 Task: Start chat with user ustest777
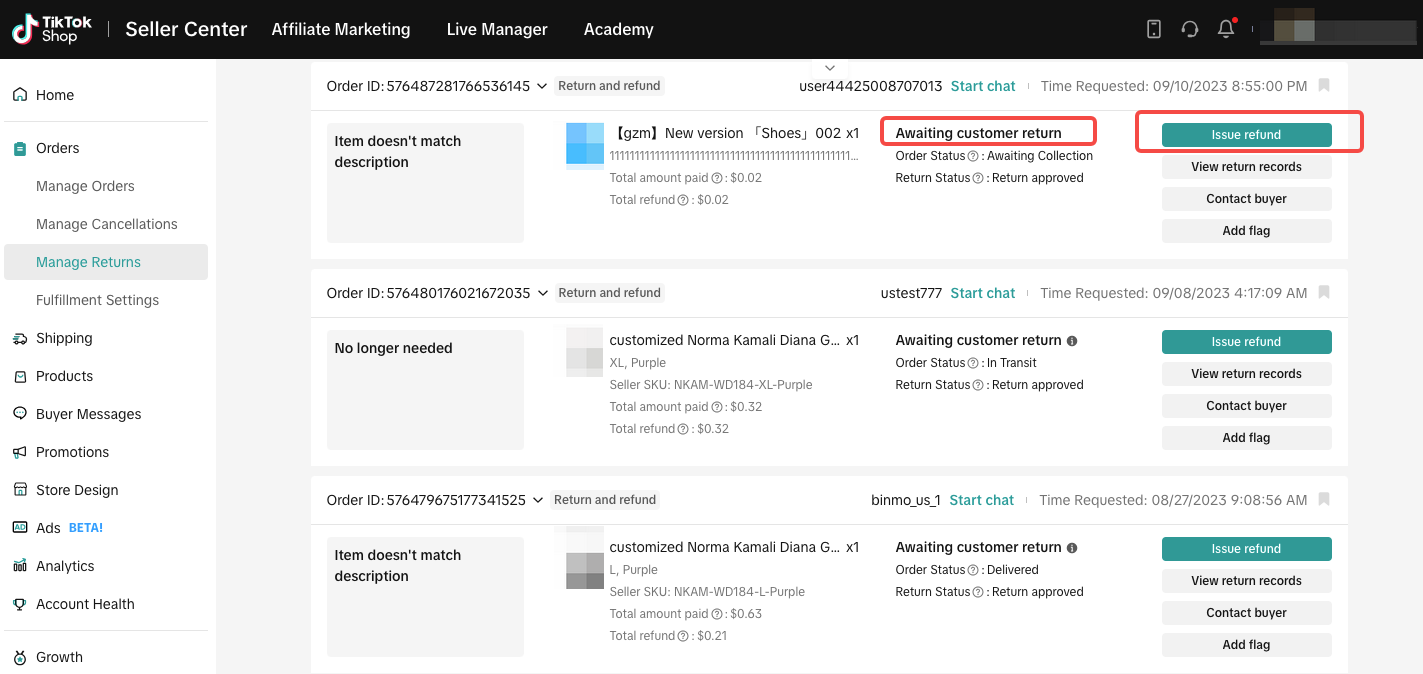pos(983,293)
